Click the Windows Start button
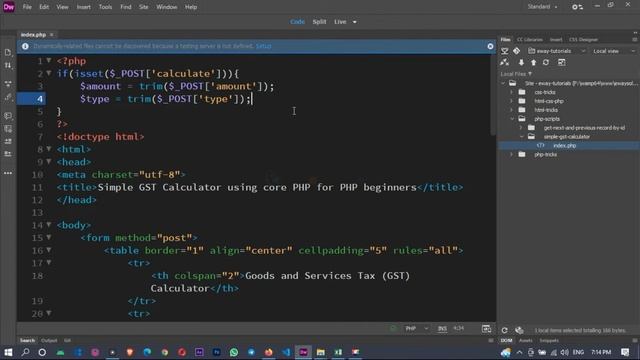The width and height of the screenshot is (640, 360). (x=8, y=352)
